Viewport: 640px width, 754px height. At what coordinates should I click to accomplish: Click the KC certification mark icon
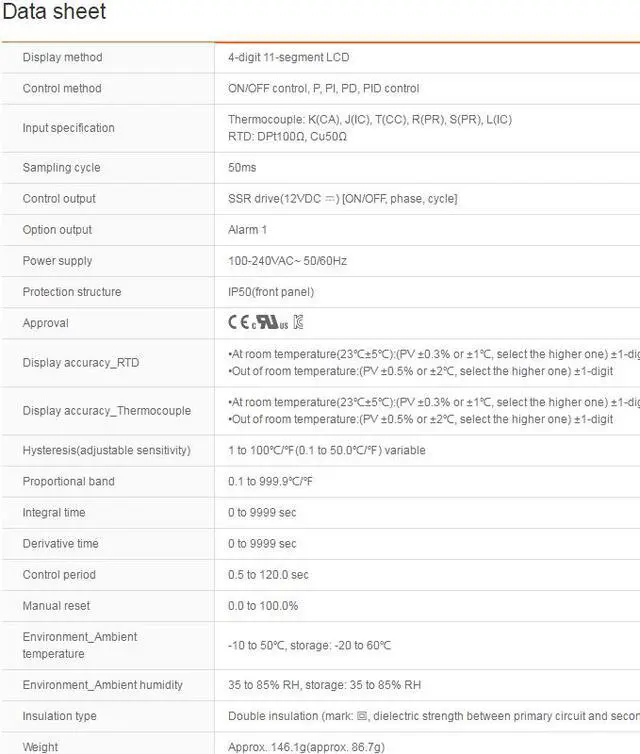[x=298, y=323]
